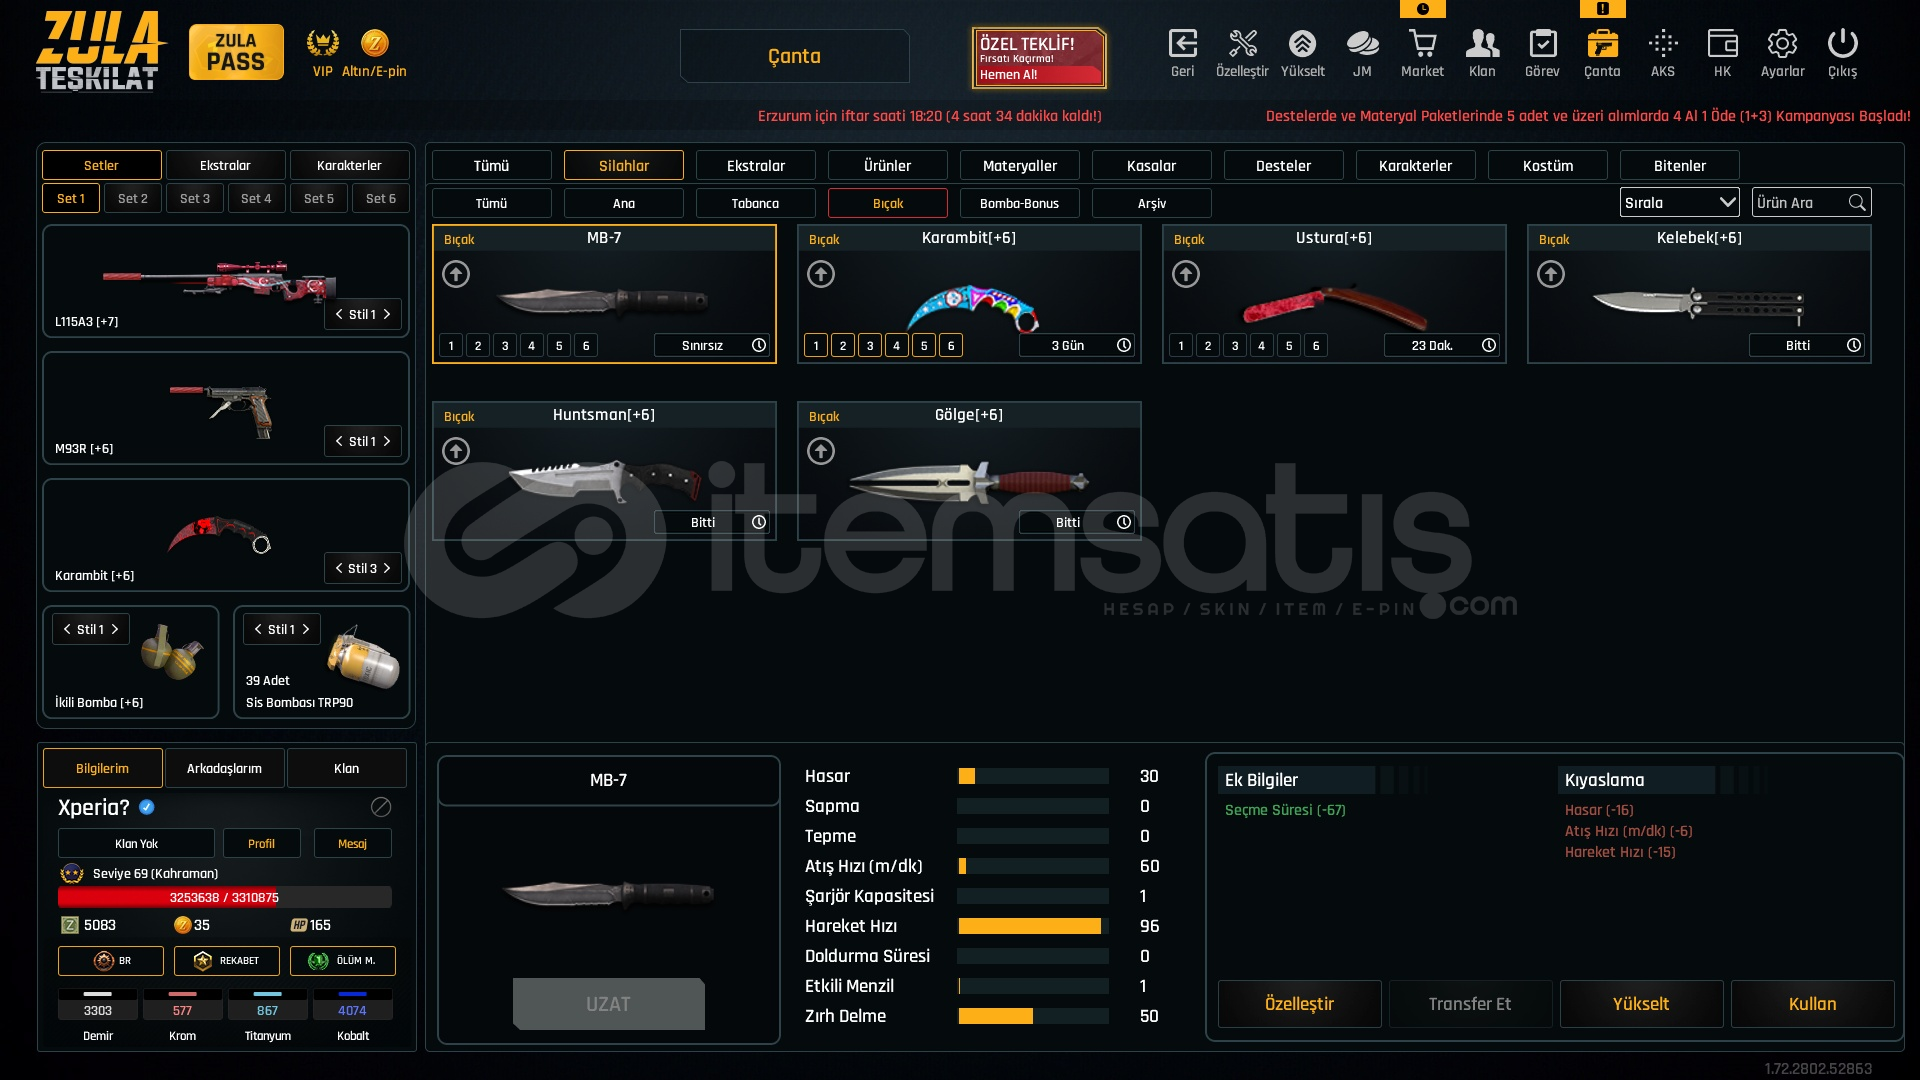The height and width of the screenshot is (1080, 1920).
Task: Click the Altın/E-pin coin icon
Action: pyautogui.click(x=374, y=43)
